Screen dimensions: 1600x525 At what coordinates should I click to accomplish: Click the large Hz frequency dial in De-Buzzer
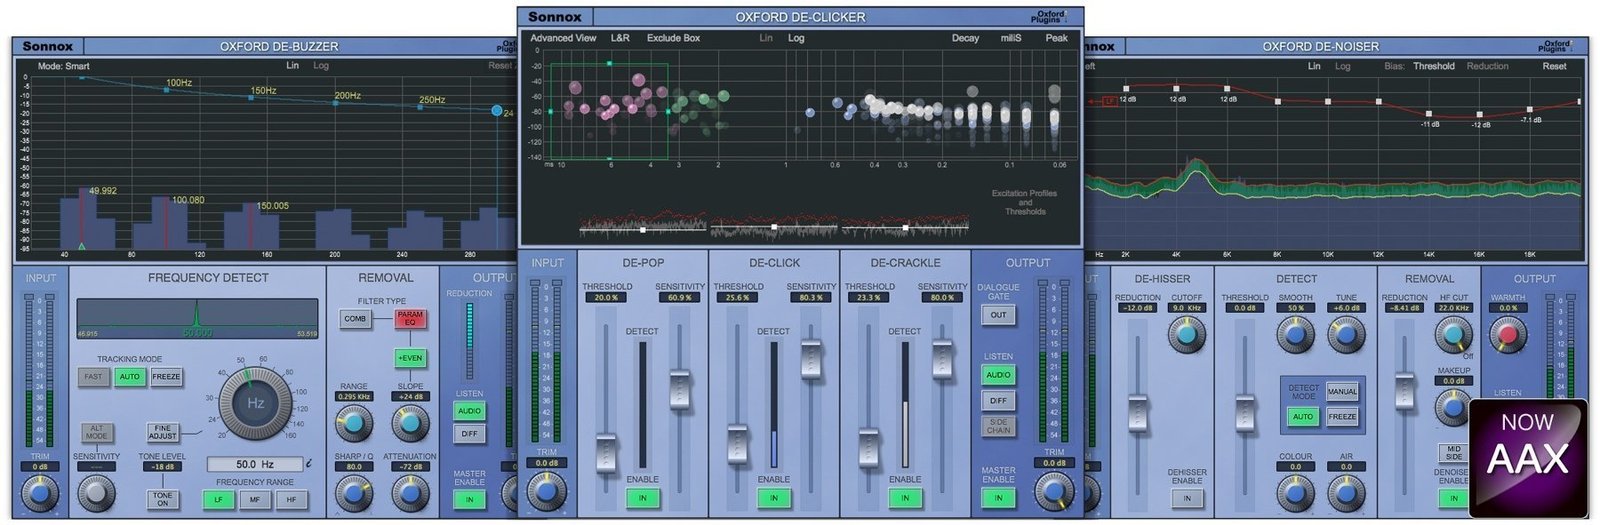(x=255, y=403)
